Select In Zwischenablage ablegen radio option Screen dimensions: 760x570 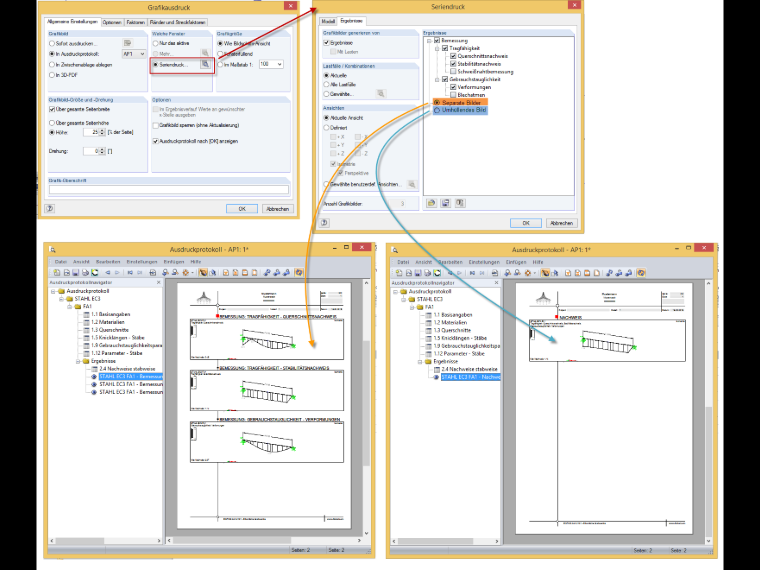point(52,64)
